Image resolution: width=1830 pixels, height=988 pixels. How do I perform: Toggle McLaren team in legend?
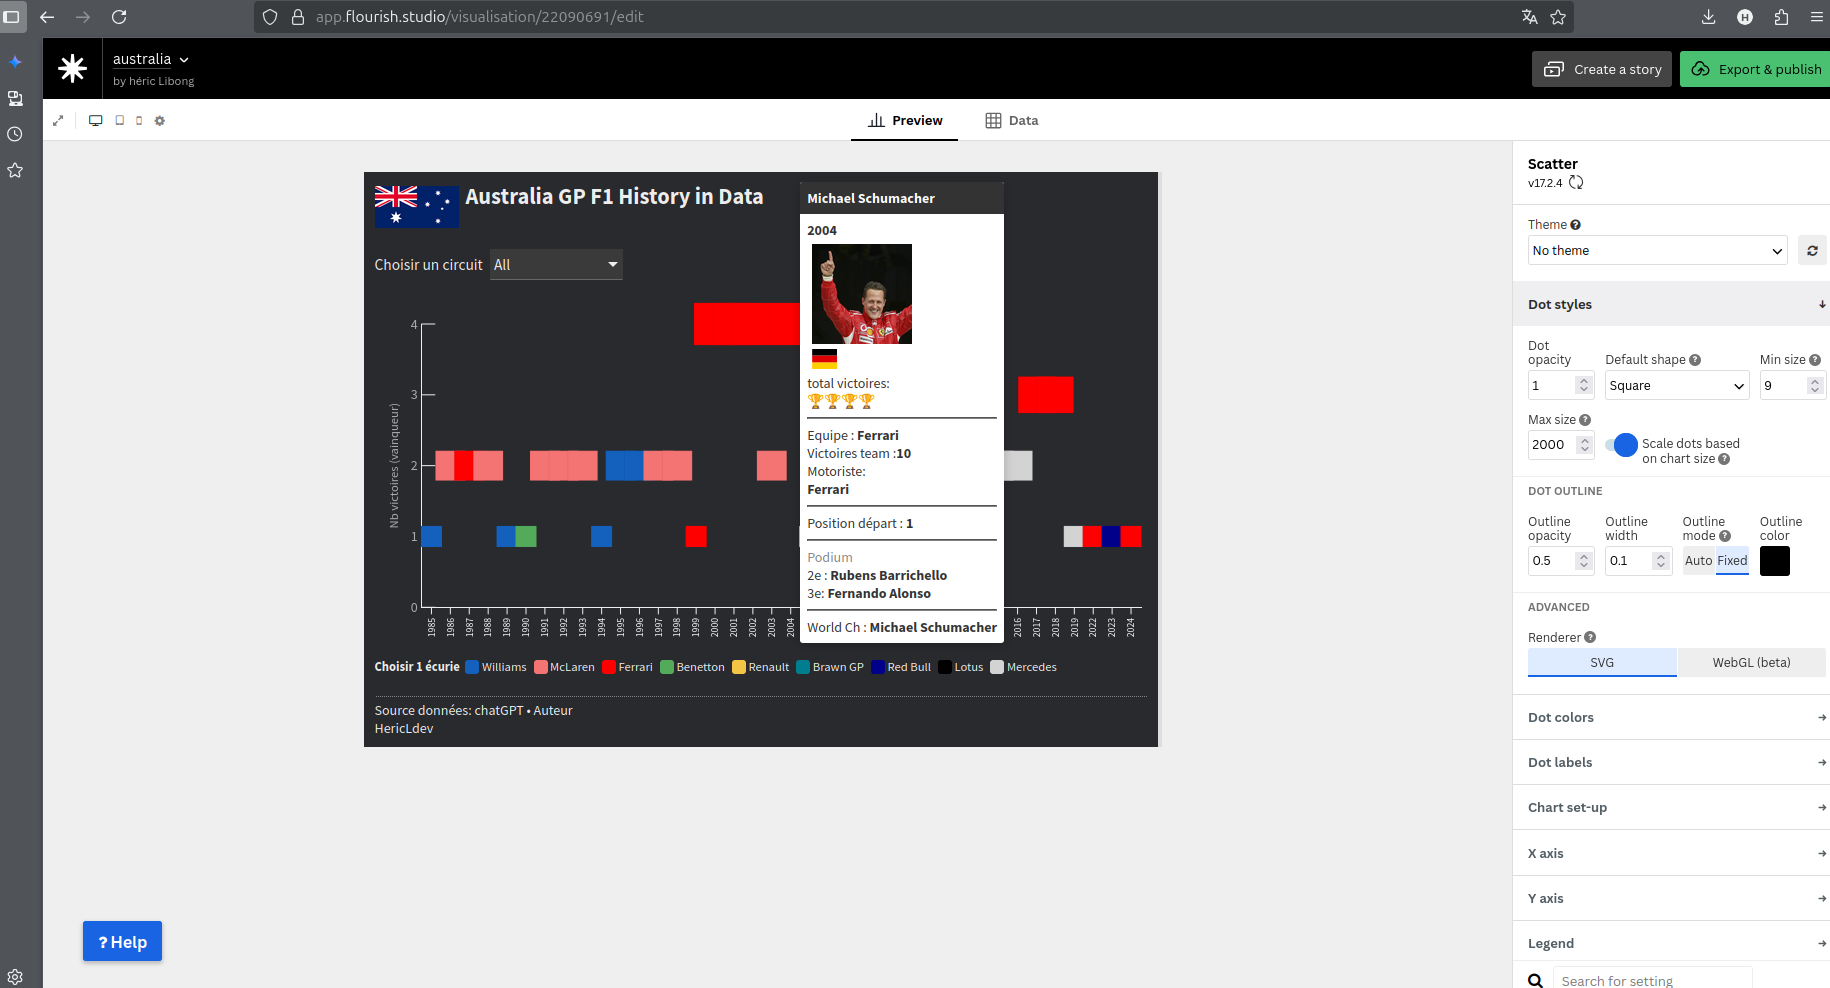(565, 667)
